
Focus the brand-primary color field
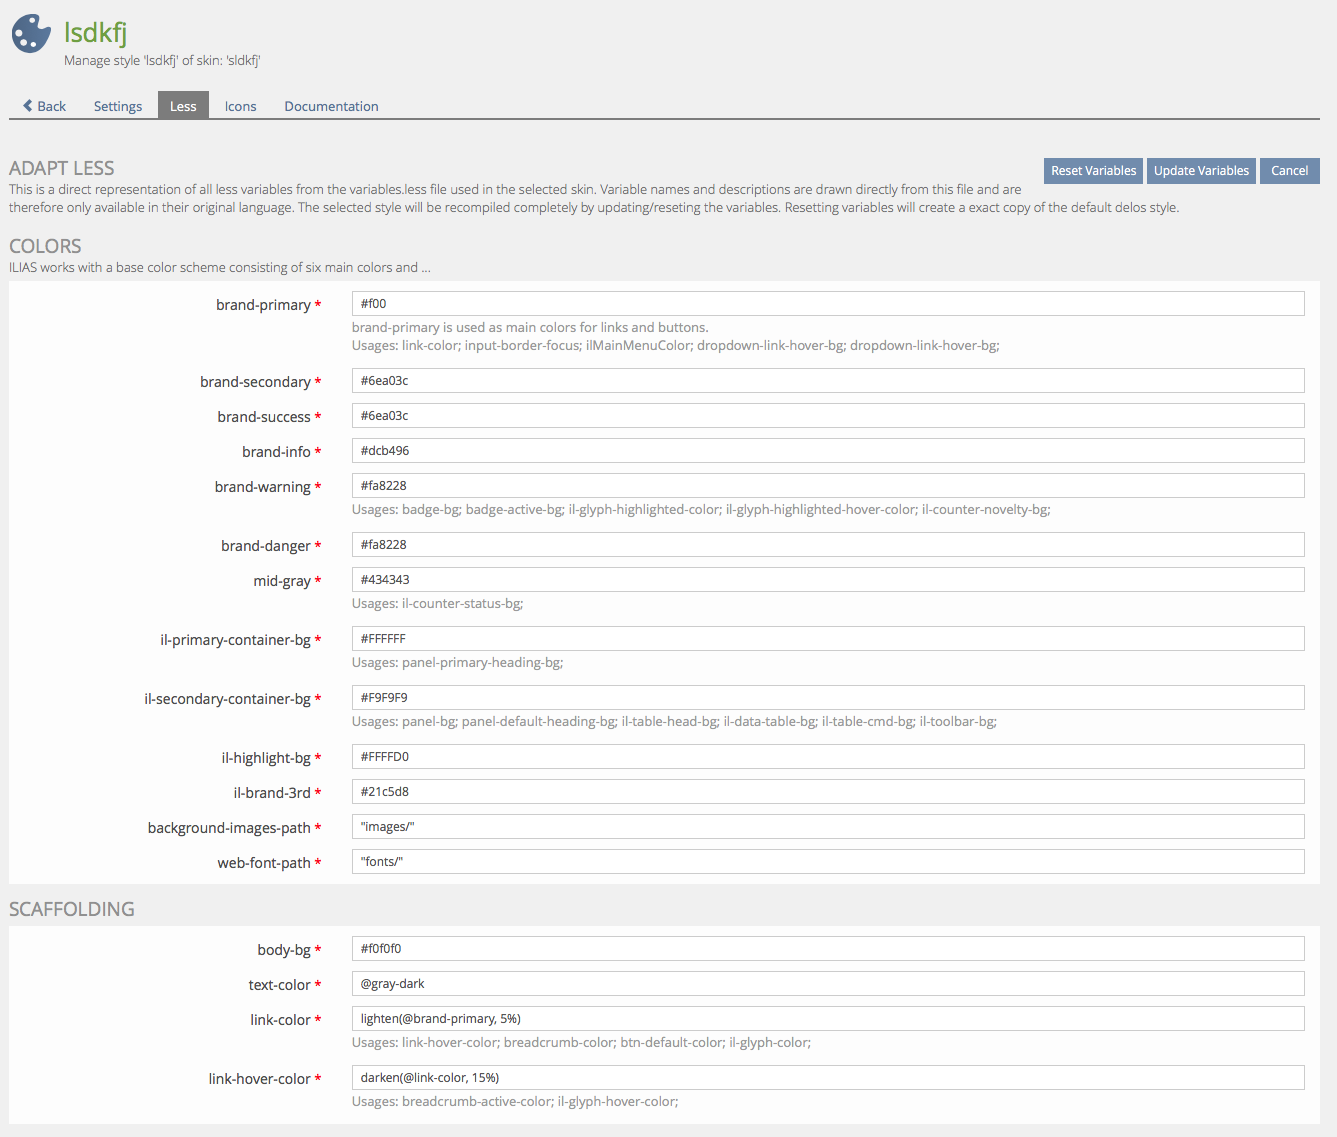pos(827,304)
